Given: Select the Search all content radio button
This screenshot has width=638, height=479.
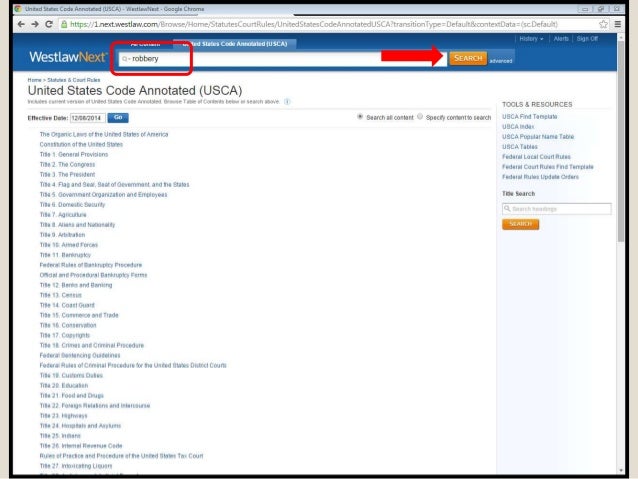Looking at the screenshot, I should coord(360,117).
